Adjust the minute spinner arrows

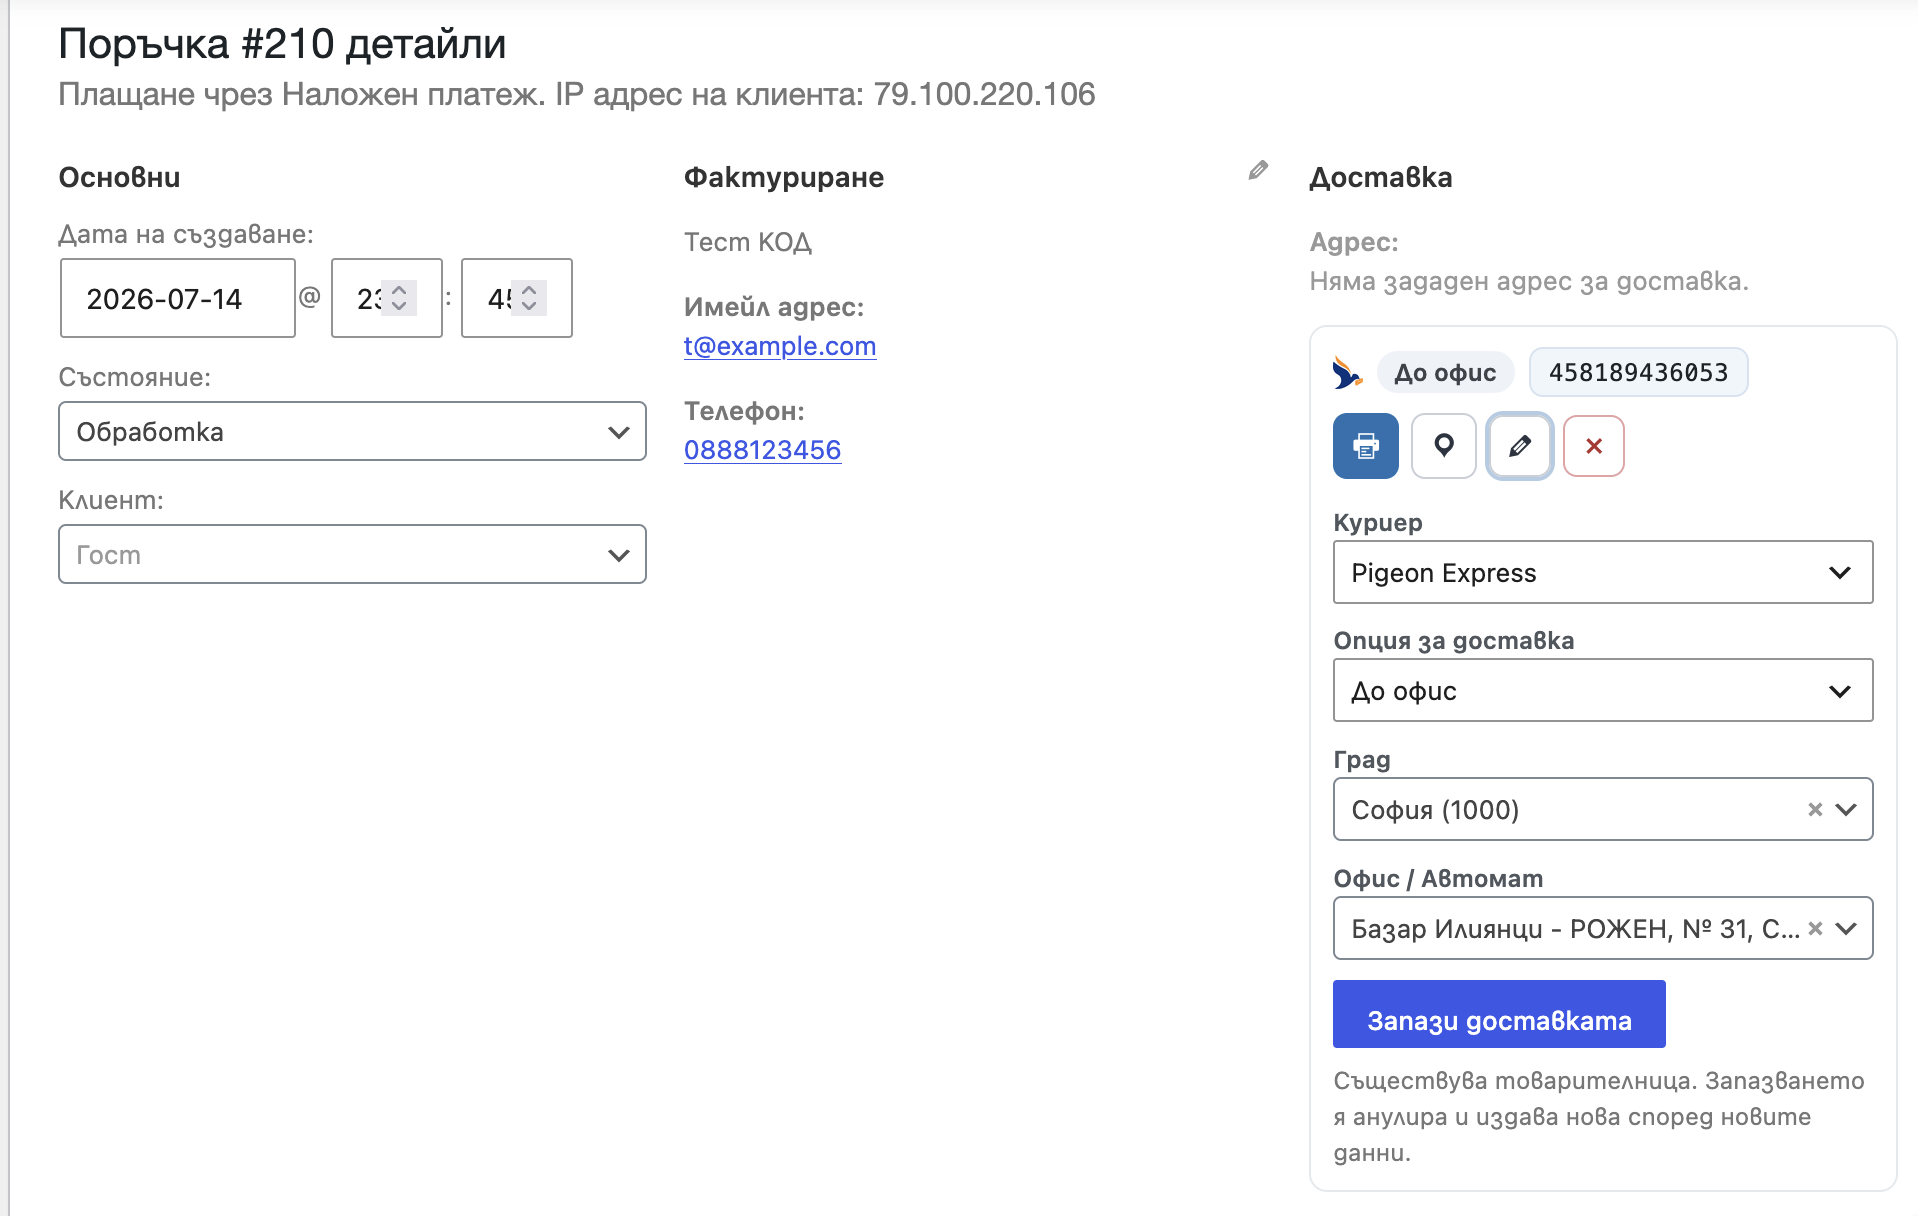(x=529, y=297)
